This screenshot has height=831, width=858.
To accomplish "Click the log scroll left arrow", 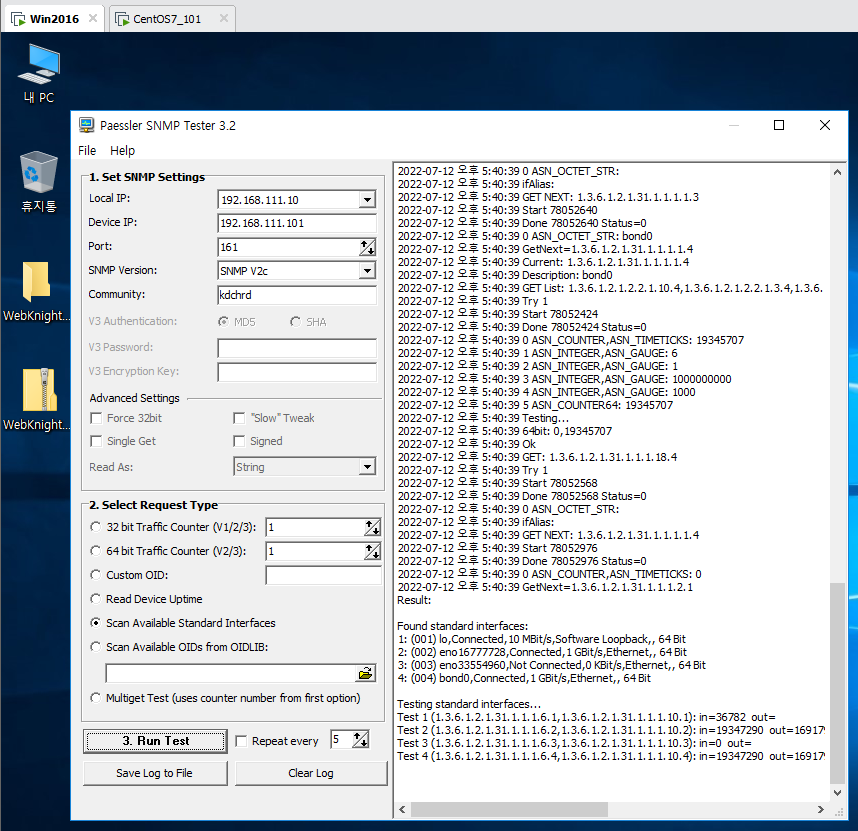I will coord(402,809).
